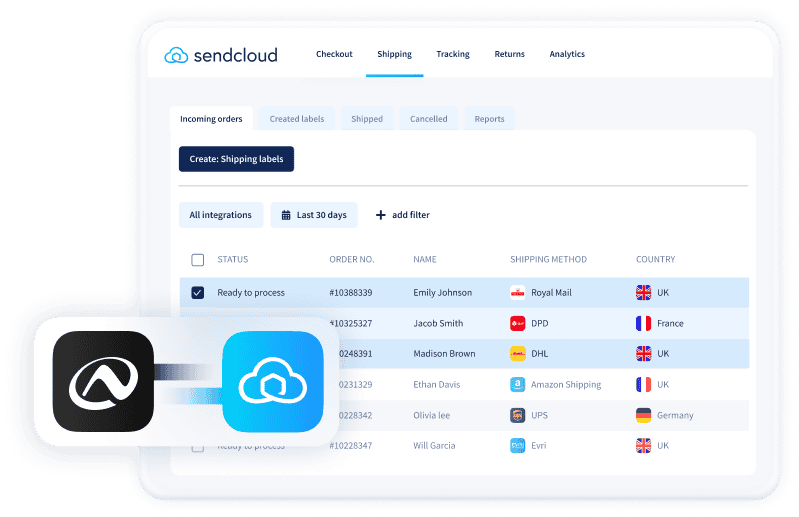Select the Emily Johnson name cell
Screen dimensions: 799x517
[x=442, y=292]
